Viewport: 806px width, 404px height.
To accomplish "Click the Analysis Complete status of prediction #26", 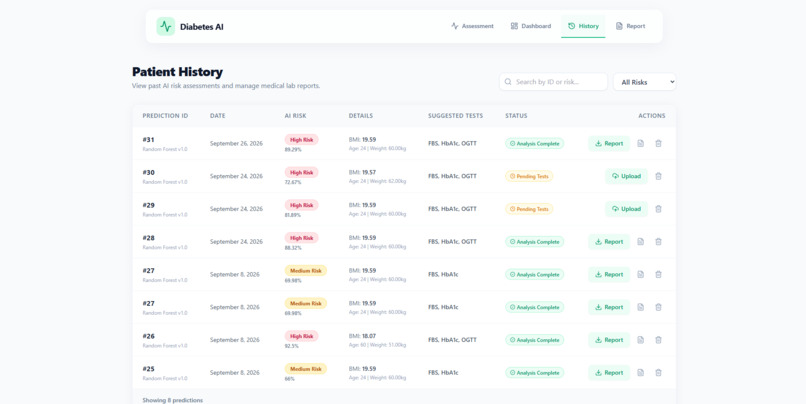I will (534, 340).
